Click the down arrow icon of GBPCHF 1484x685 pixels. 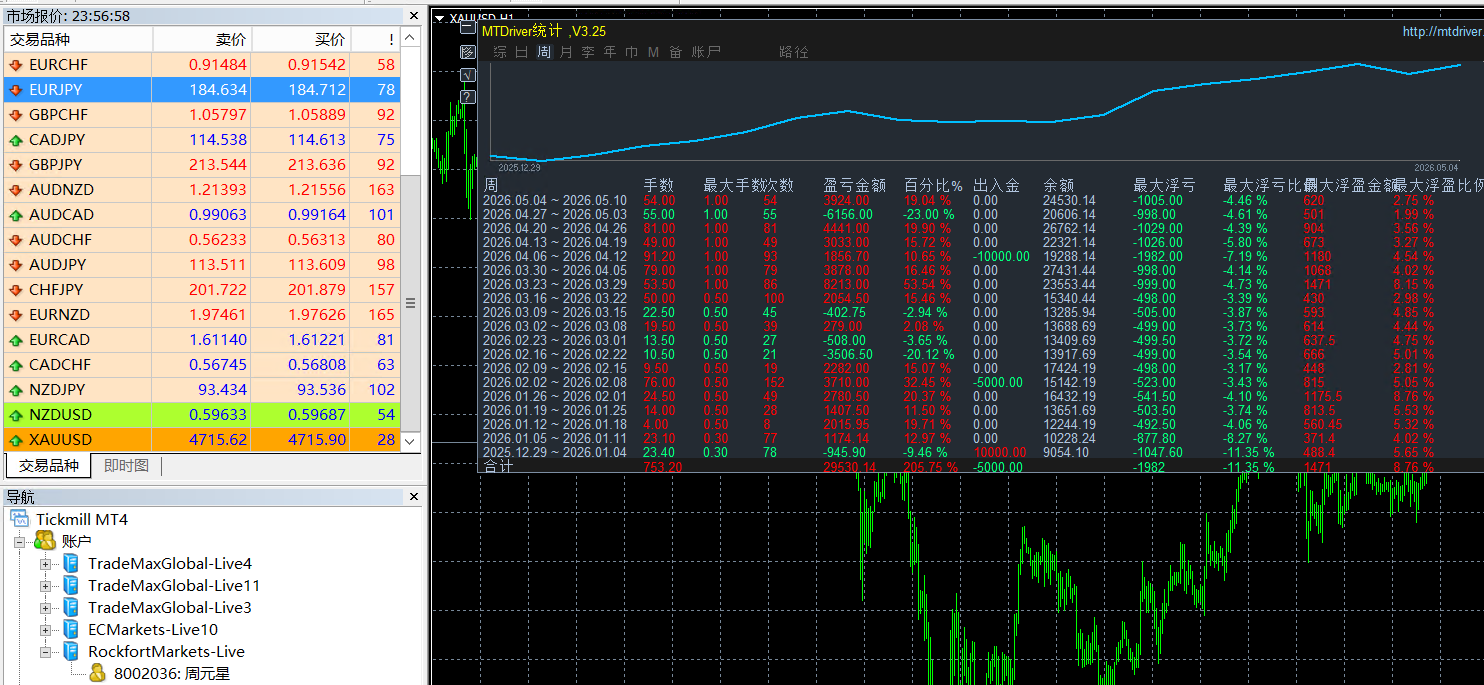(16, 114)
